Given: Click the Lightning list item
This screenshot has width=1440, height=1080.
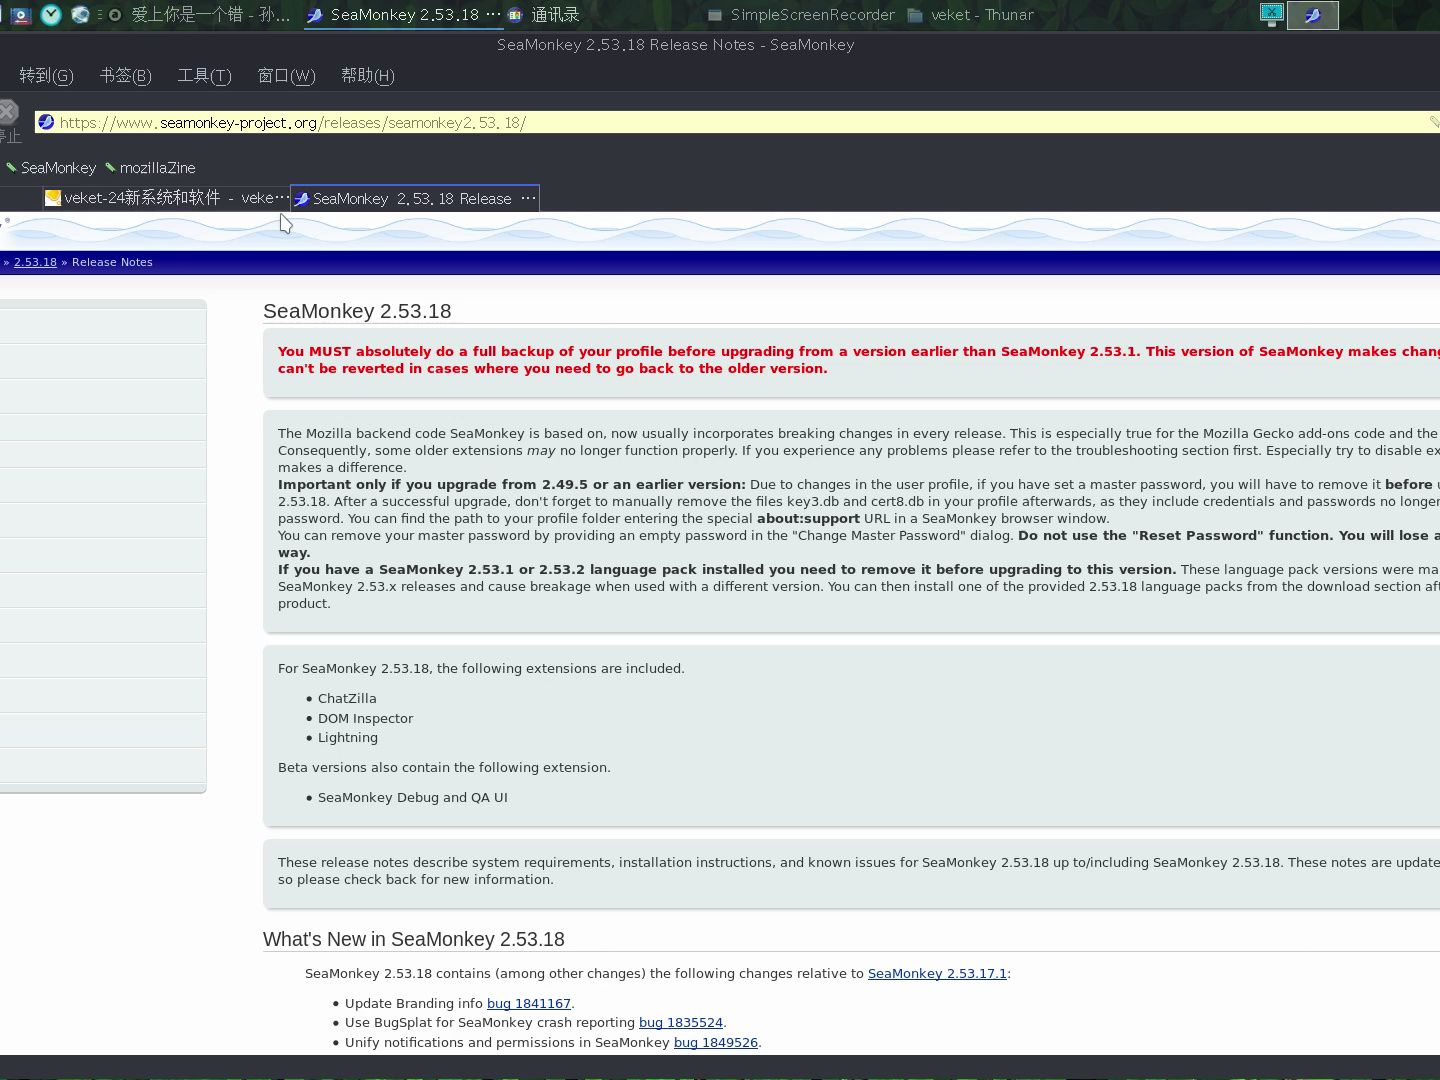Looking at the screenshot, I should 348,738.
